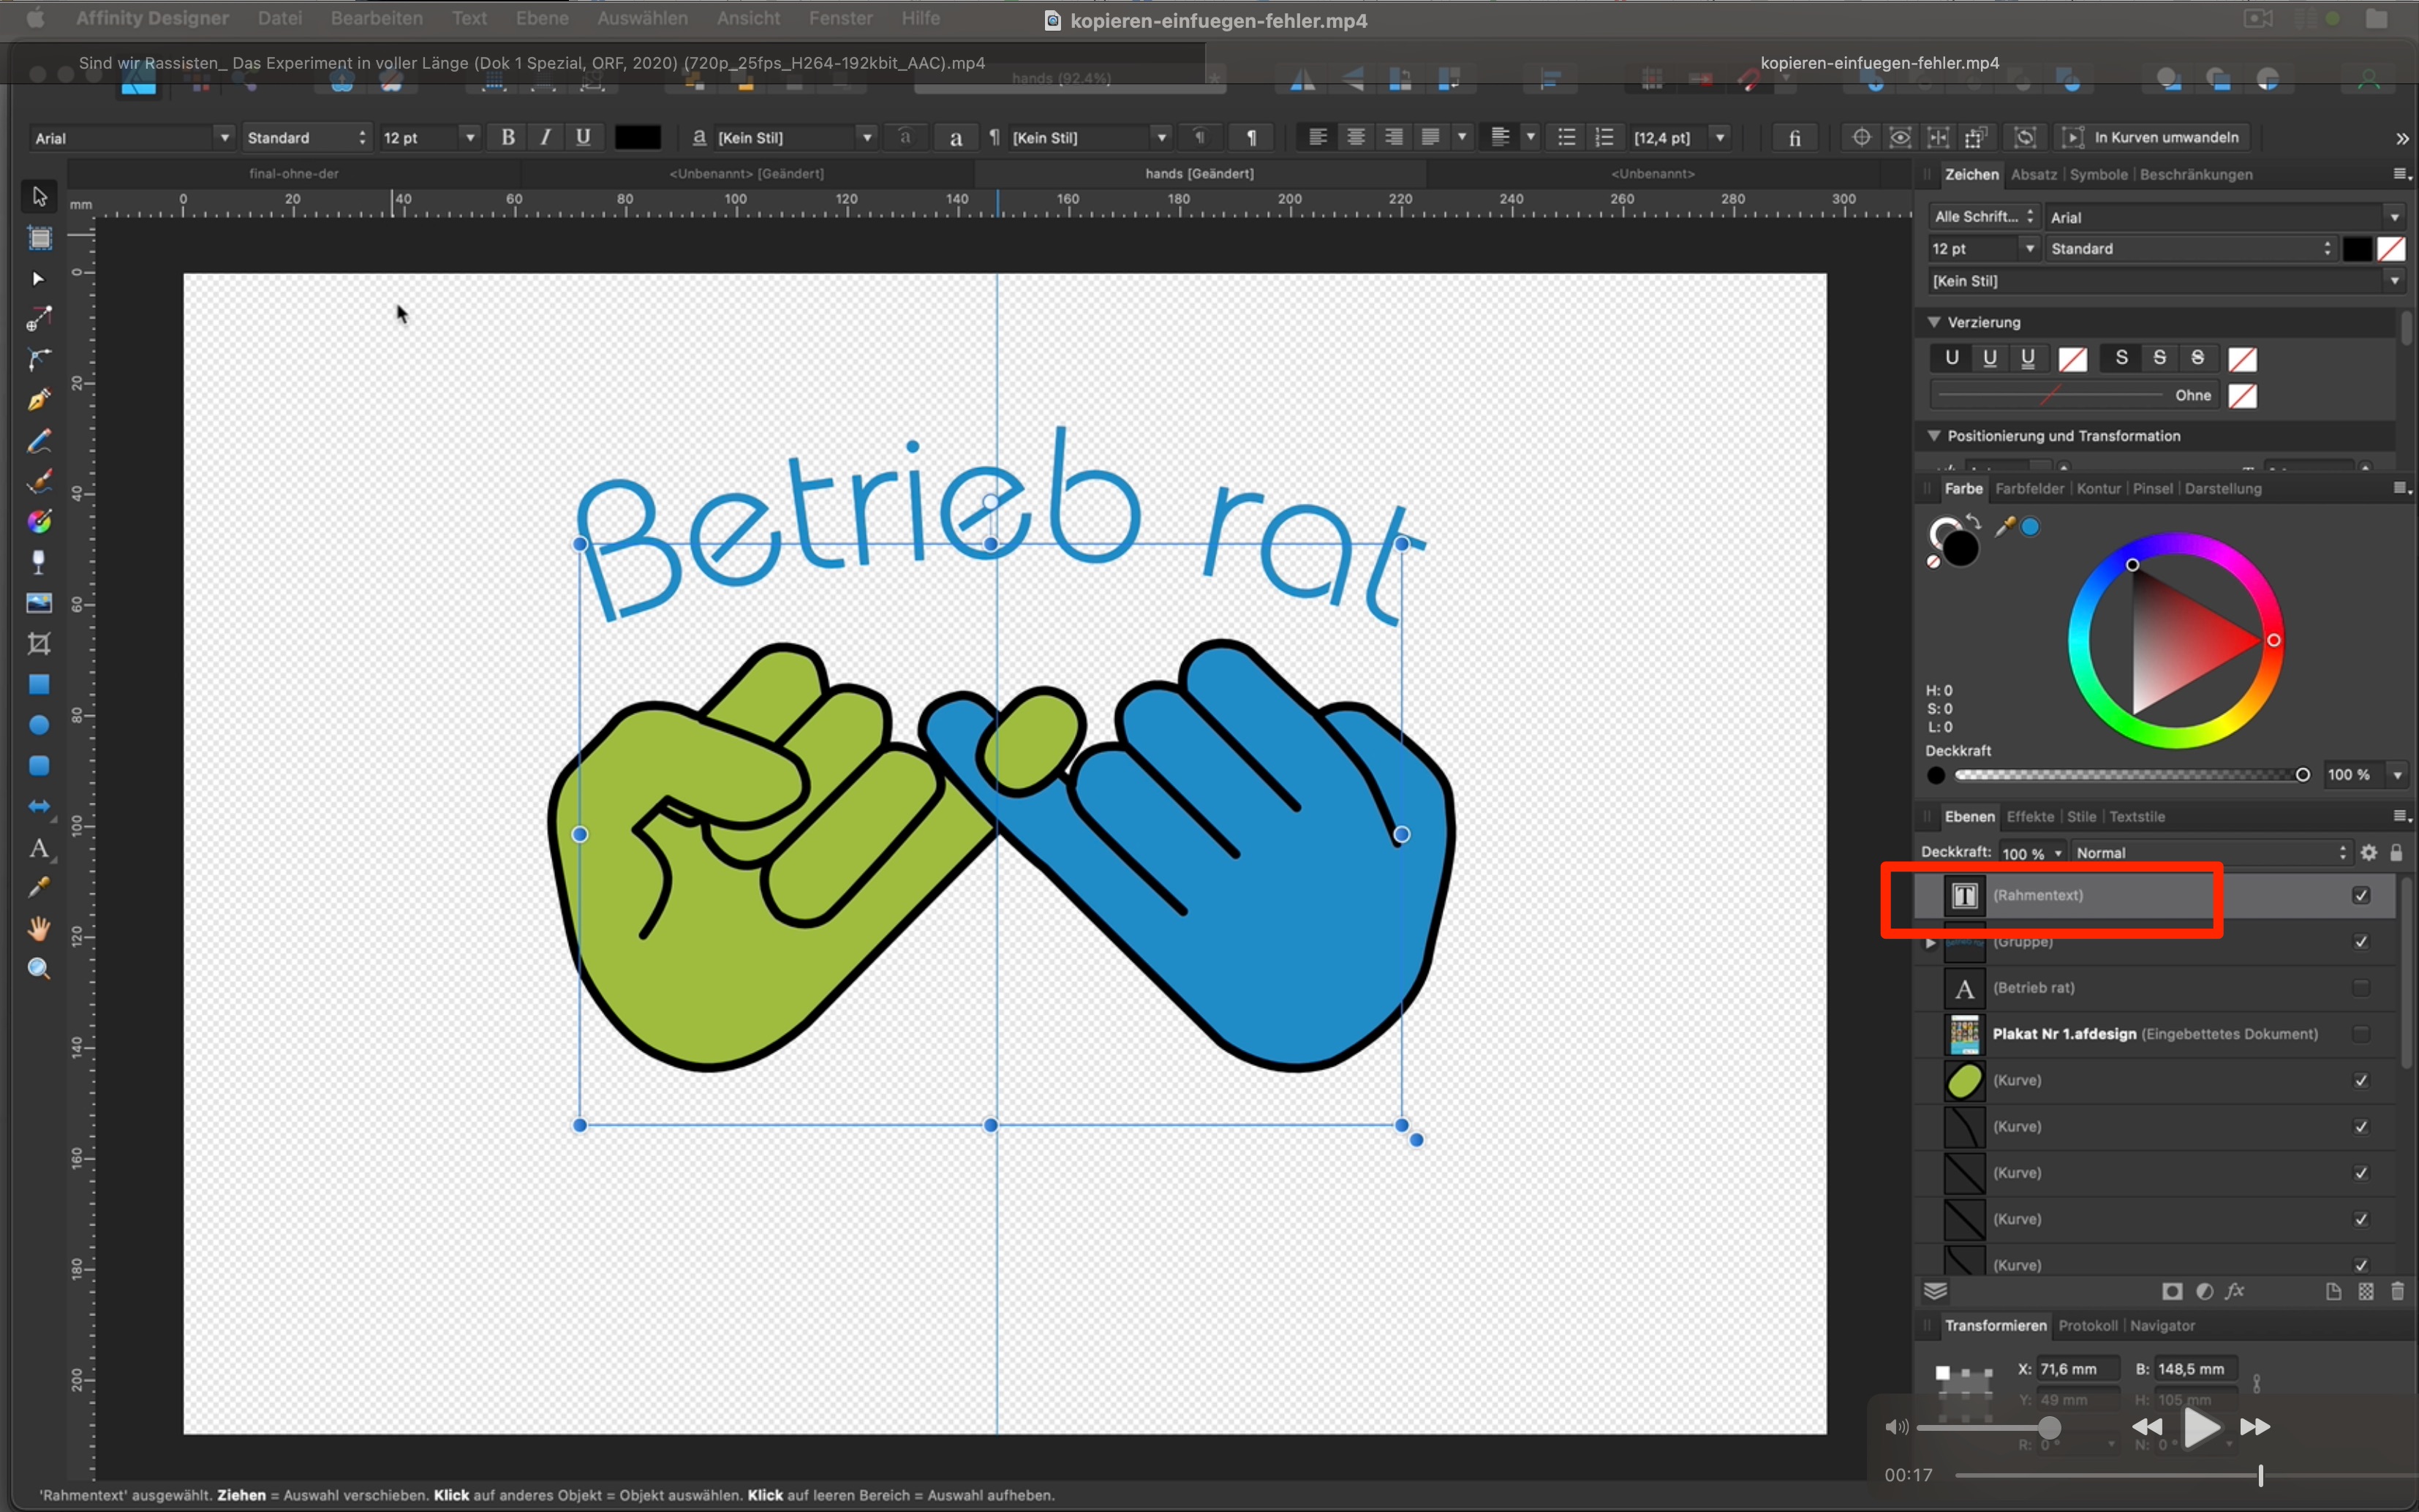The height and width of the screenshot is (1512, 2419).
Task: Toggle bold text formatting
Action: [508, 138]
